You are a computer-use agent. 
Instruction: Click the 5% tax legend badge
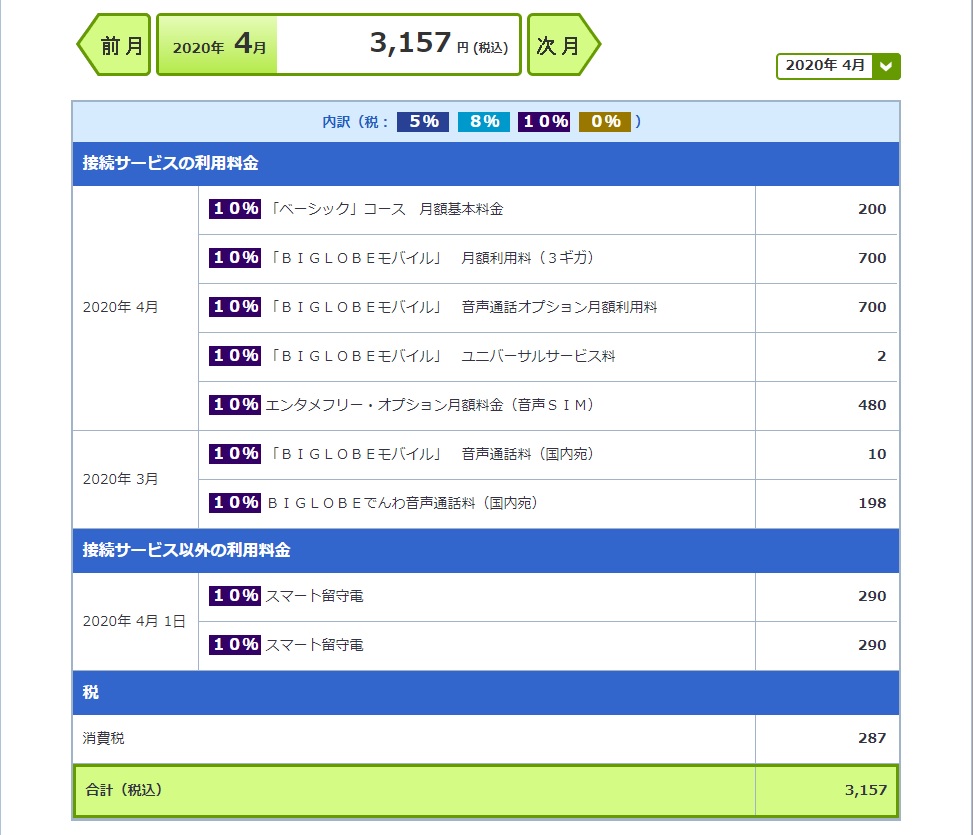[423, 122]
